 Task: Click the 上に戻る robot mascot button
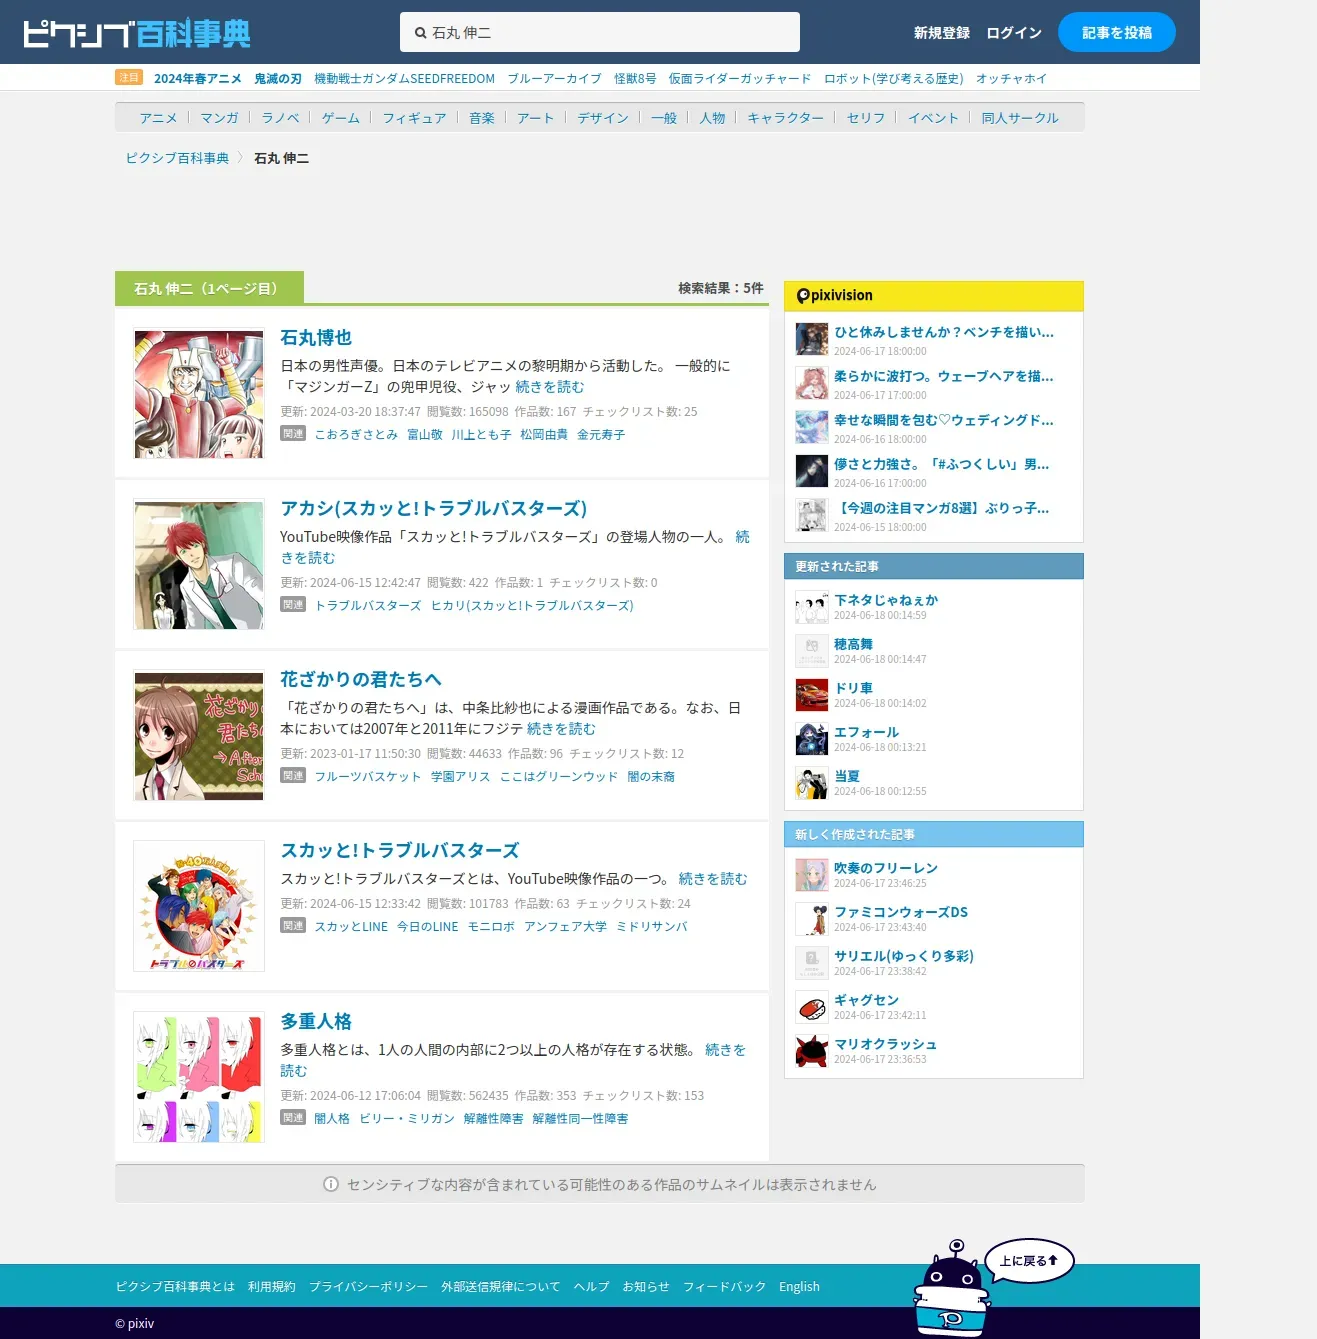click(x=992, y=1287)
